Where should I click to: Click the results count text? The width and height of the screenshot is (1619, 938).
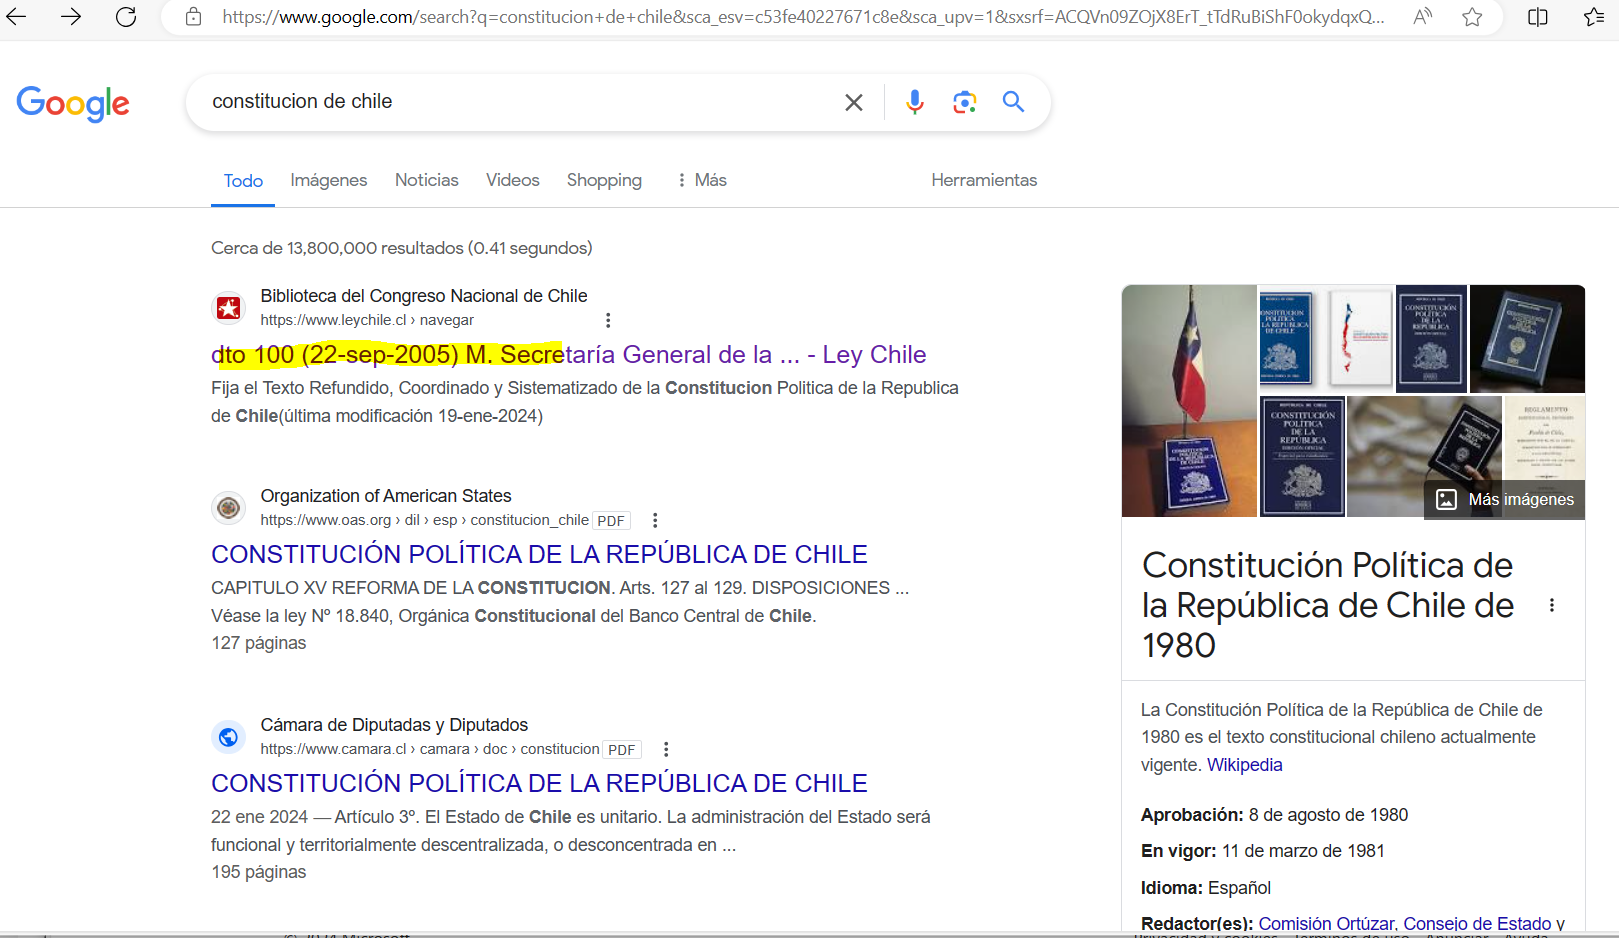(x=402, y=248)
